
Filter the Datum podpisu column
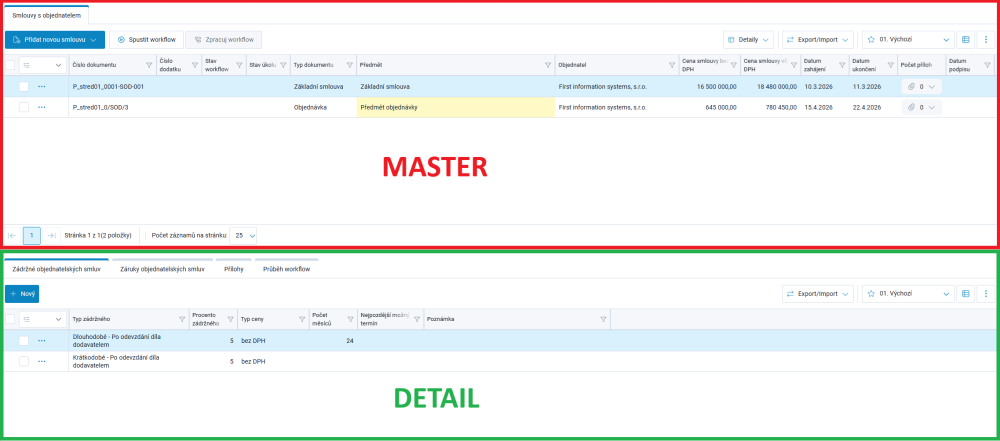[987, 65]
